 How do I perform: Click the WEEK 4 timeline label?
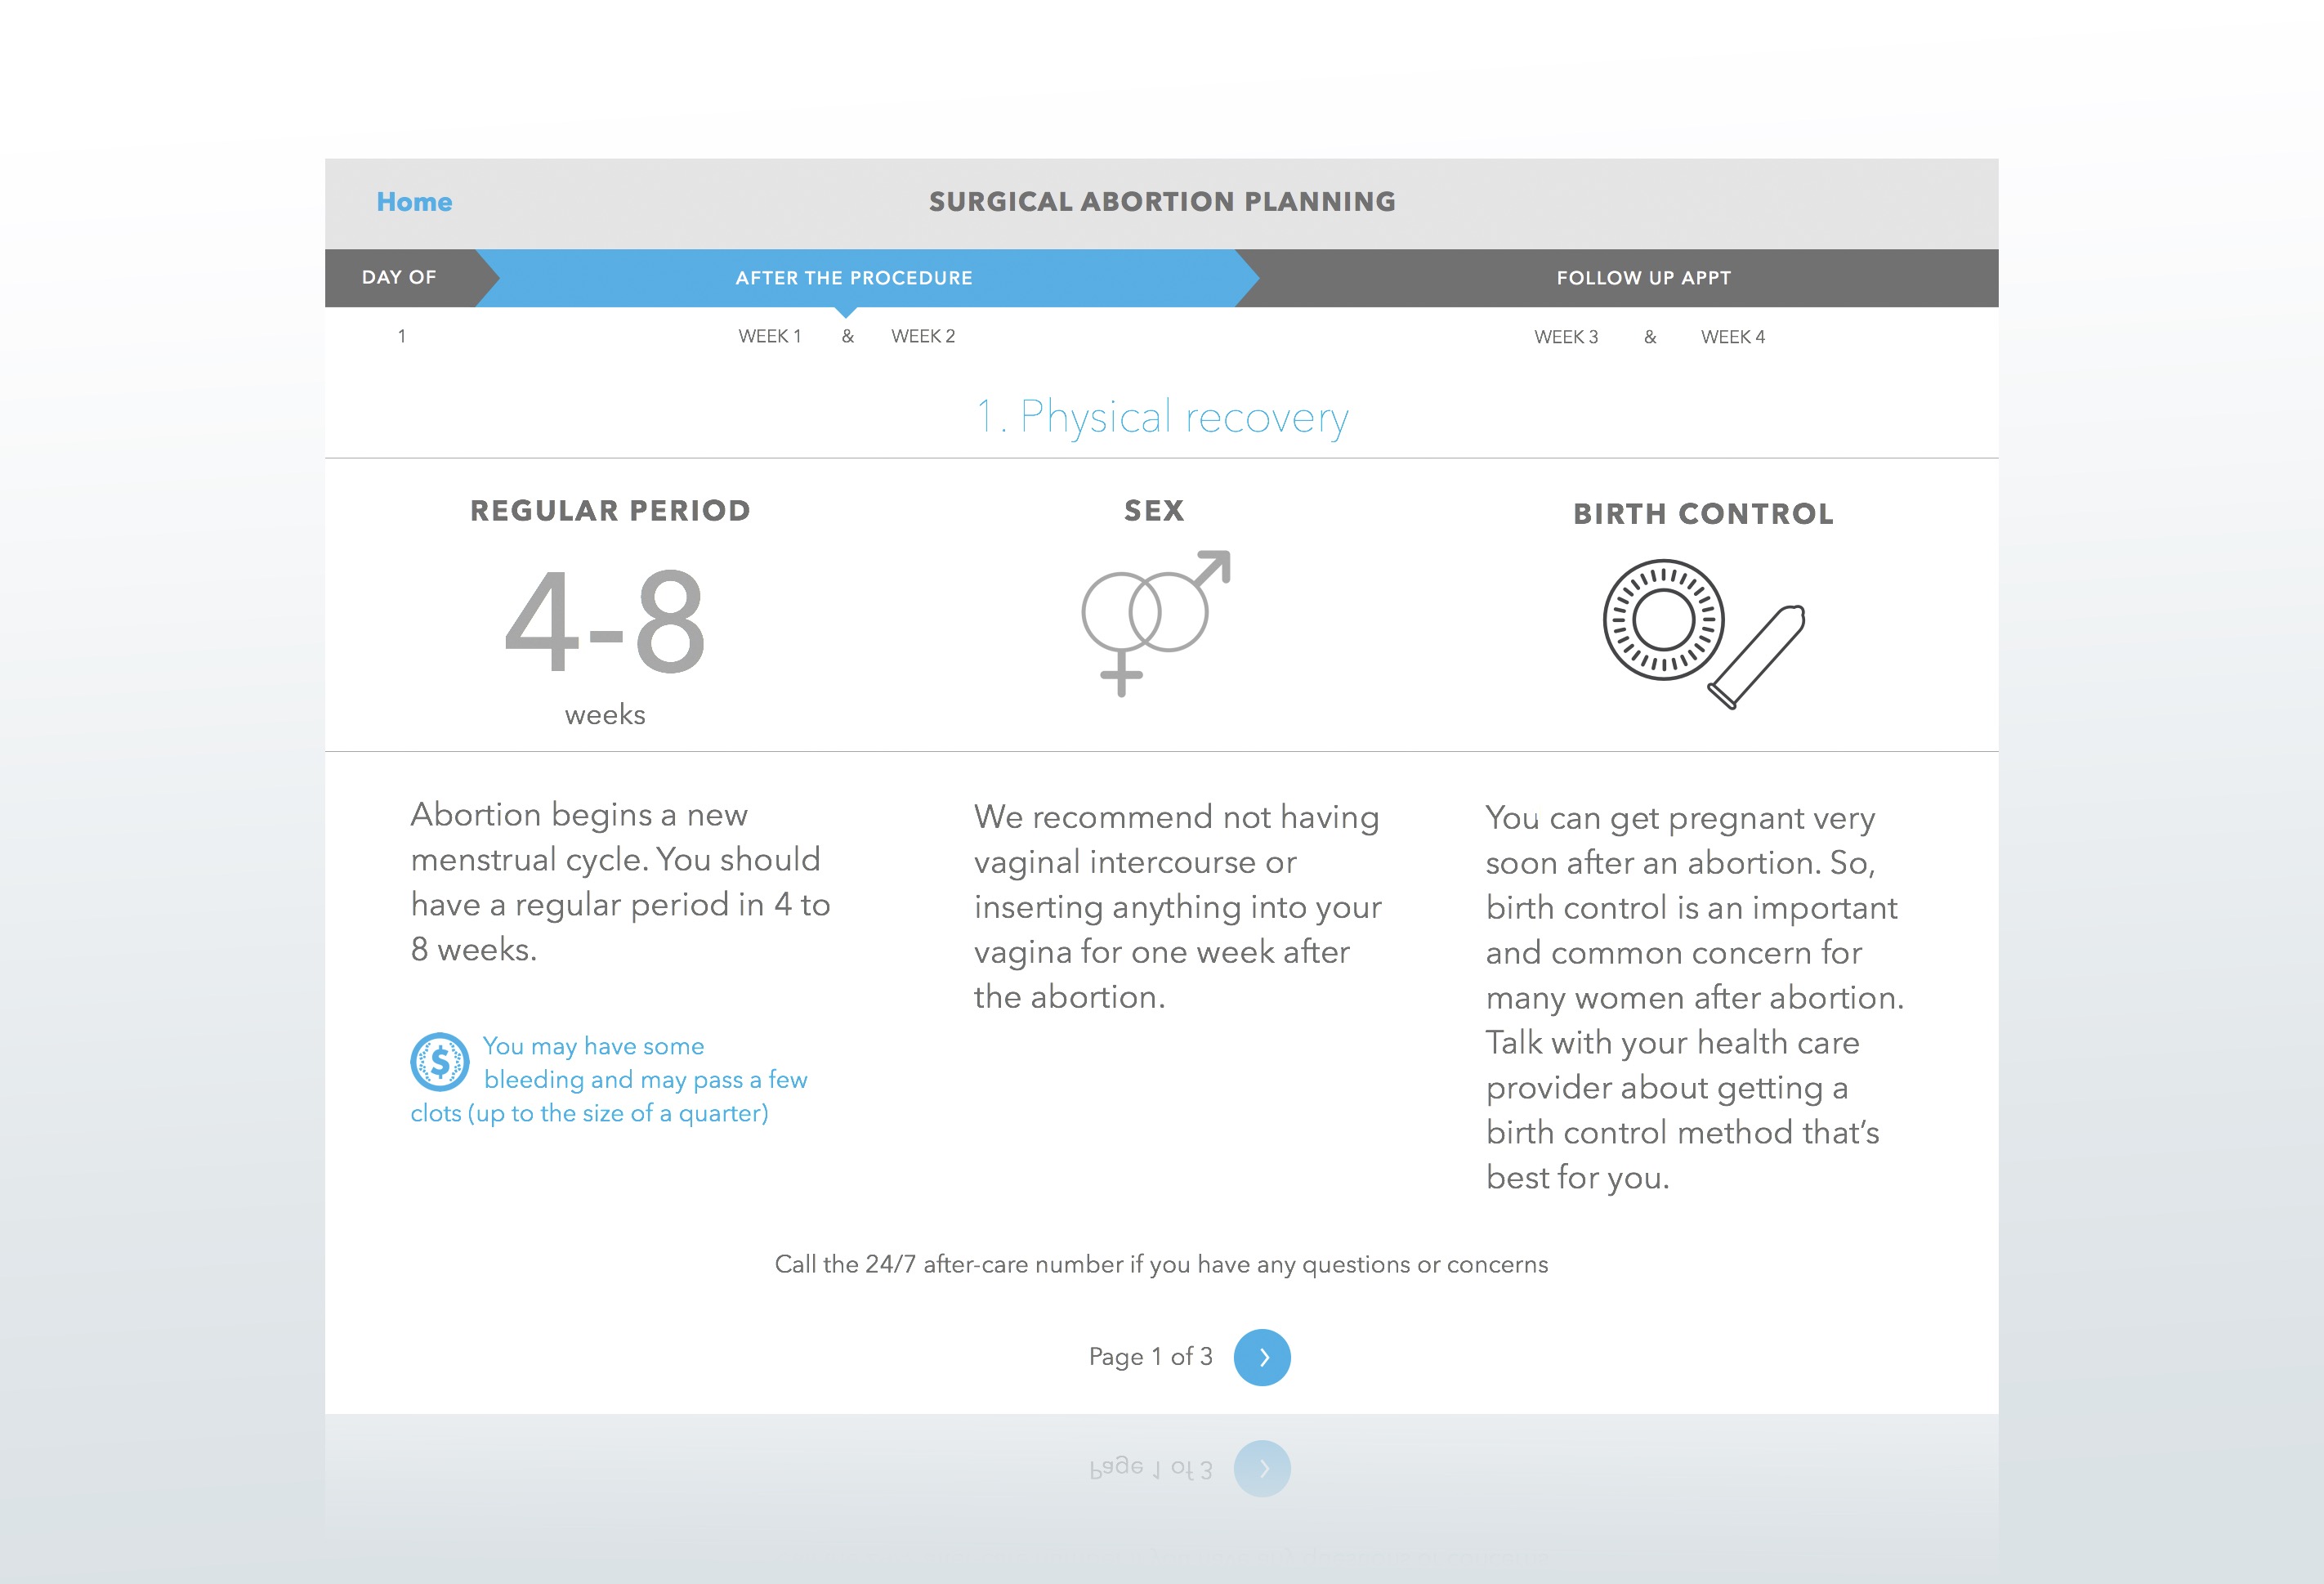click(1733, 338)
